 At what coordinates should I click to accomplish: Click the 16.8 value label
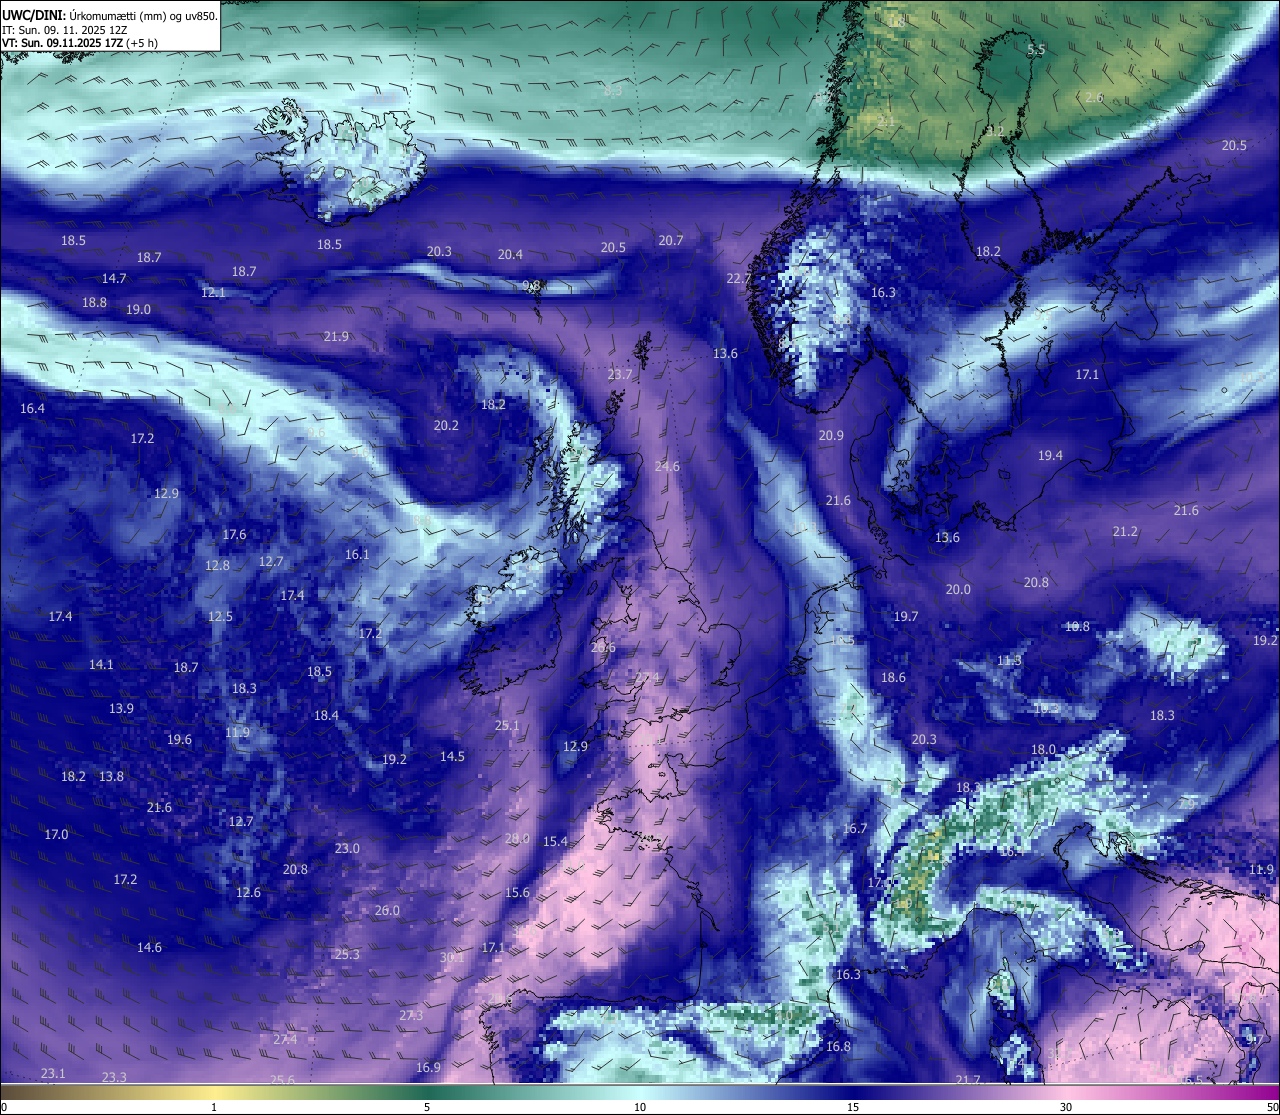coord(838,1046)
